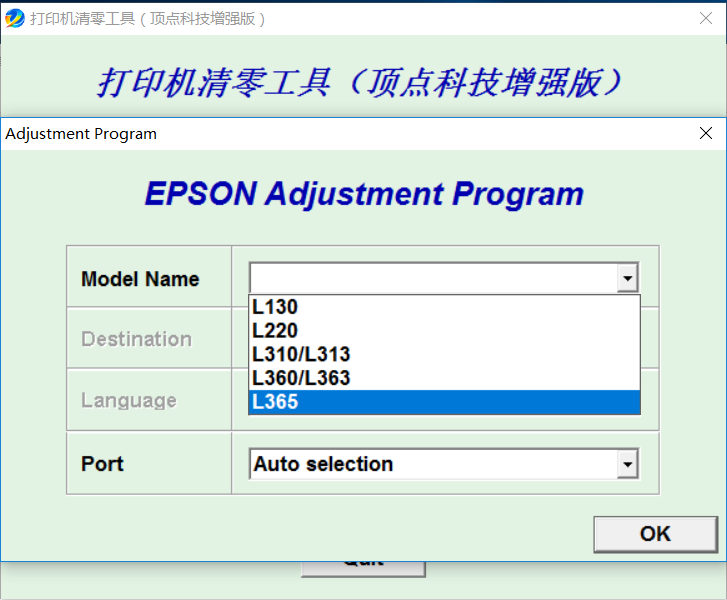Screen dimensions: 727x600
Task: Click the greyed Destination label
Action: [x=136, y=339]
